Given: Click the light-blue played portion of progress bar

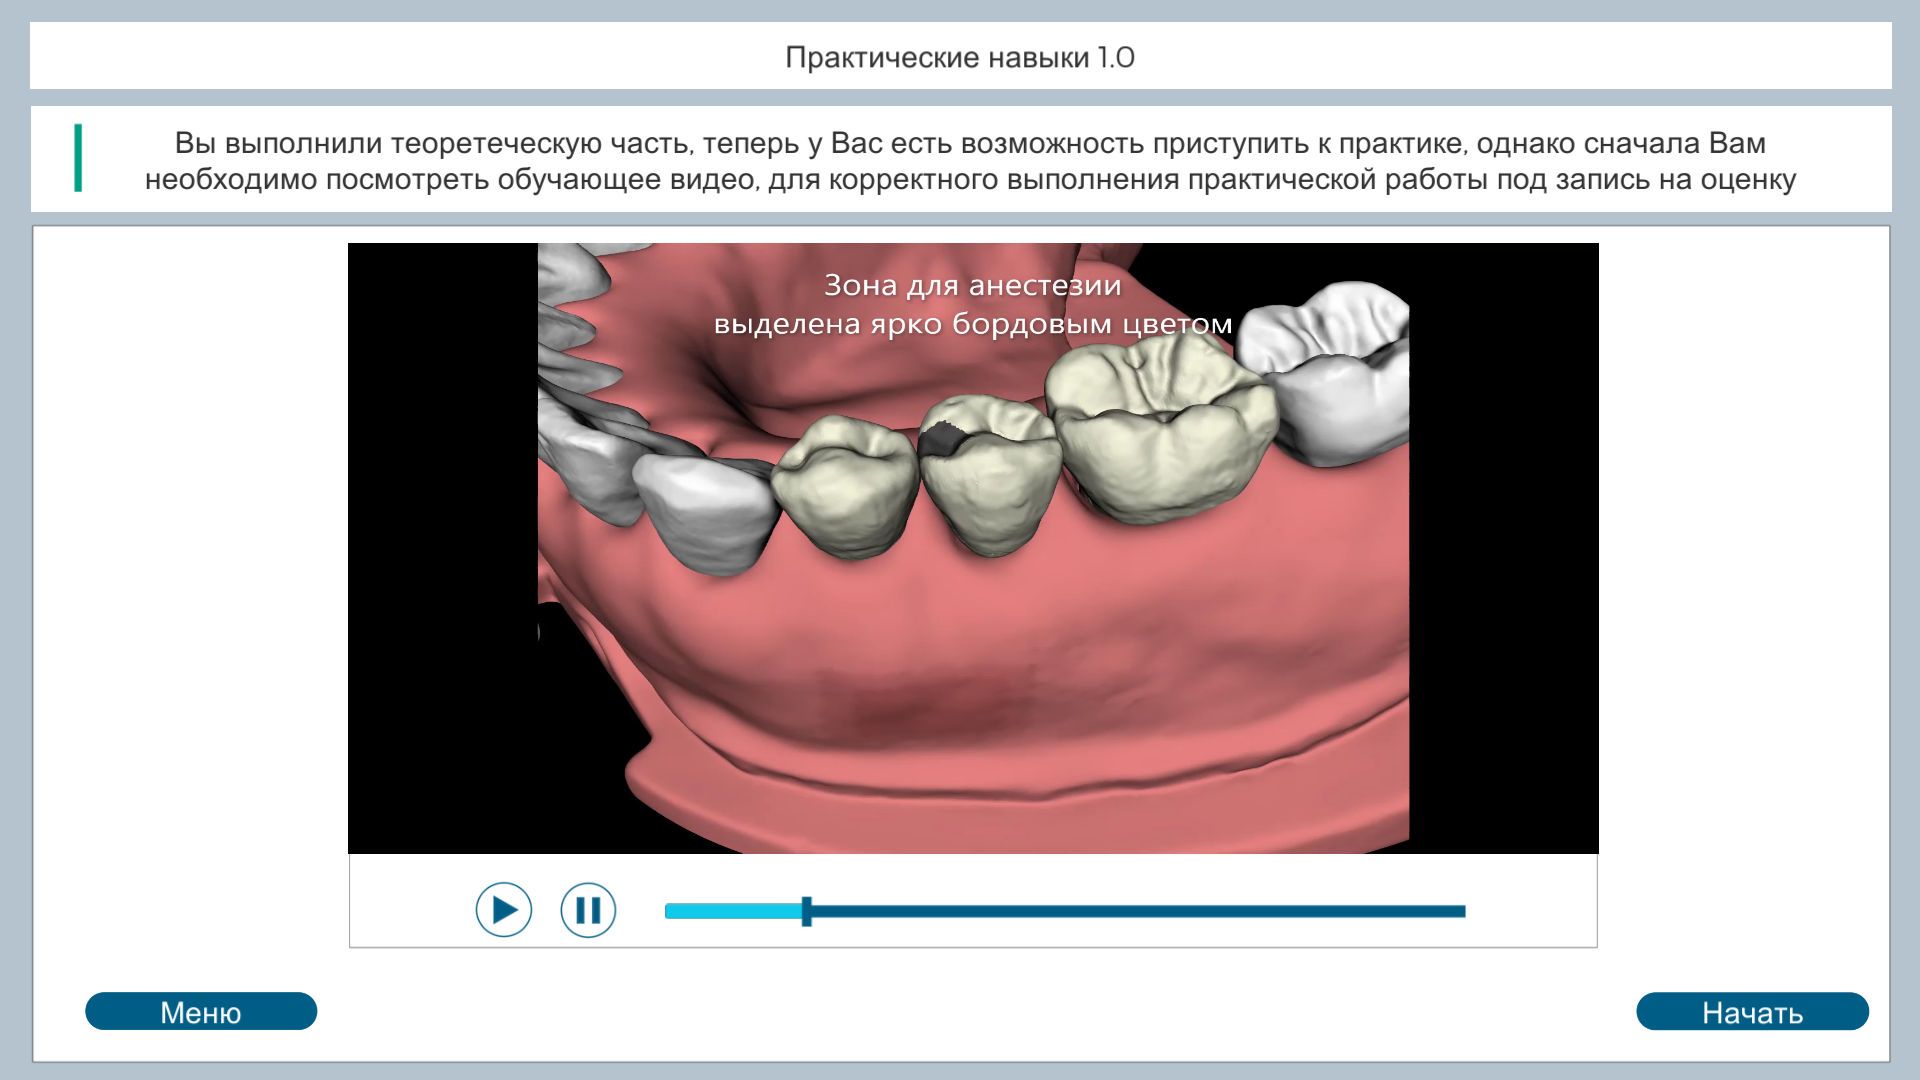Looking at the screenshot, I should point(732,911).
